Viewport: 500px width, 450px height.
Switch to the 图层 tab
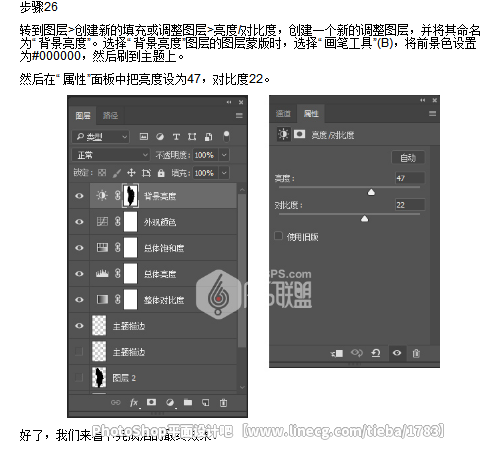83,116
